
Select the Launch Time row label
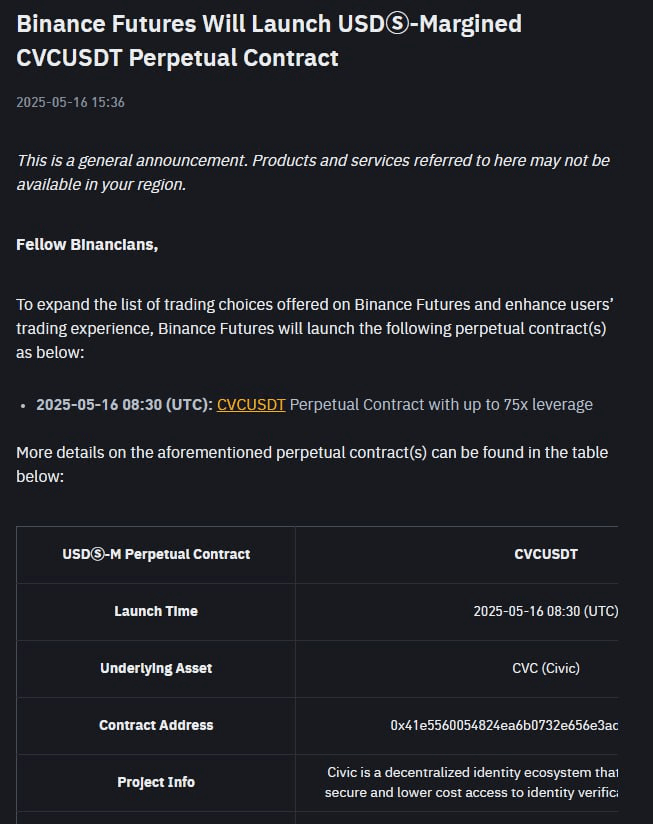point(156,611)
